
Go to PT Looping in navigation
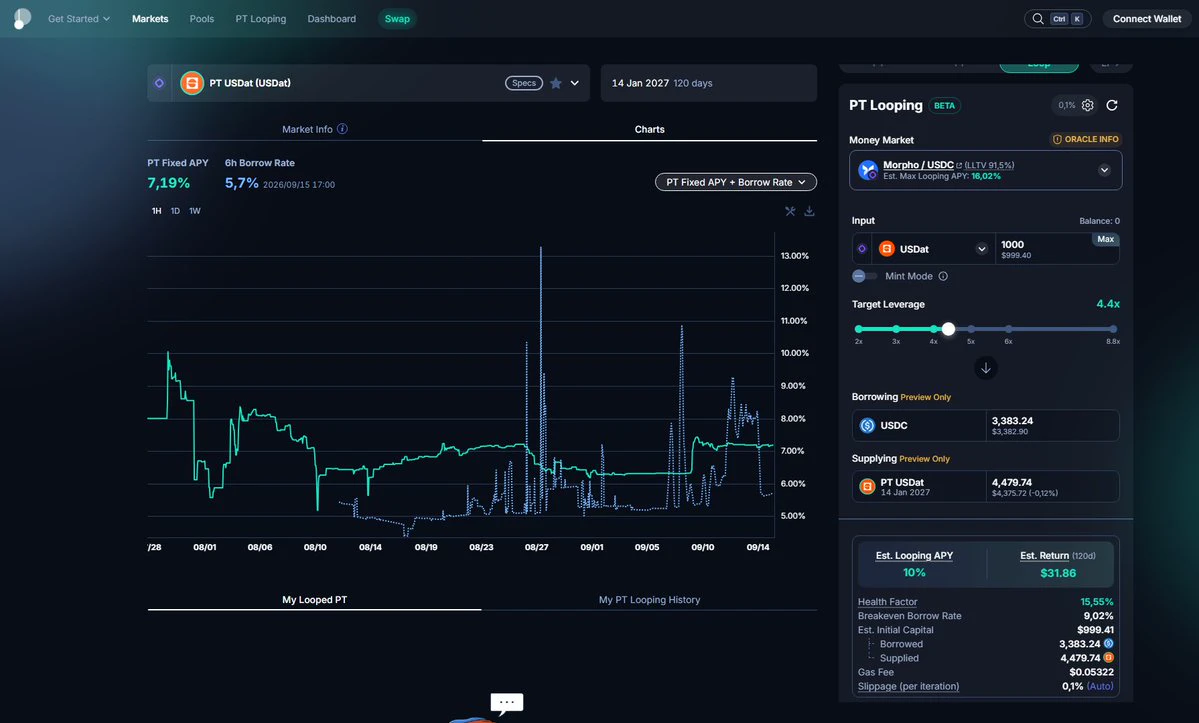pos(261,19)
